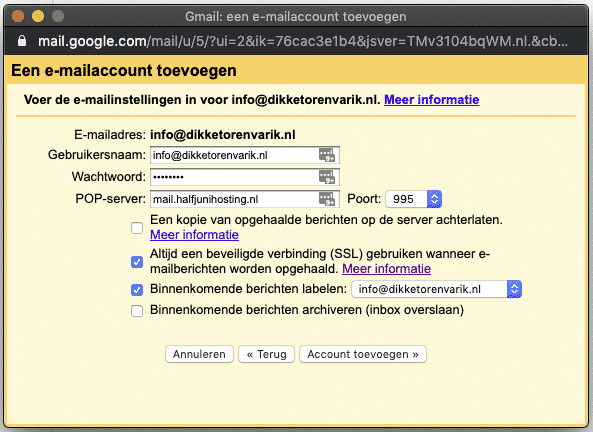Click Account toevoegen button
This screenshot has height=432, width=593.
(363, 354)
